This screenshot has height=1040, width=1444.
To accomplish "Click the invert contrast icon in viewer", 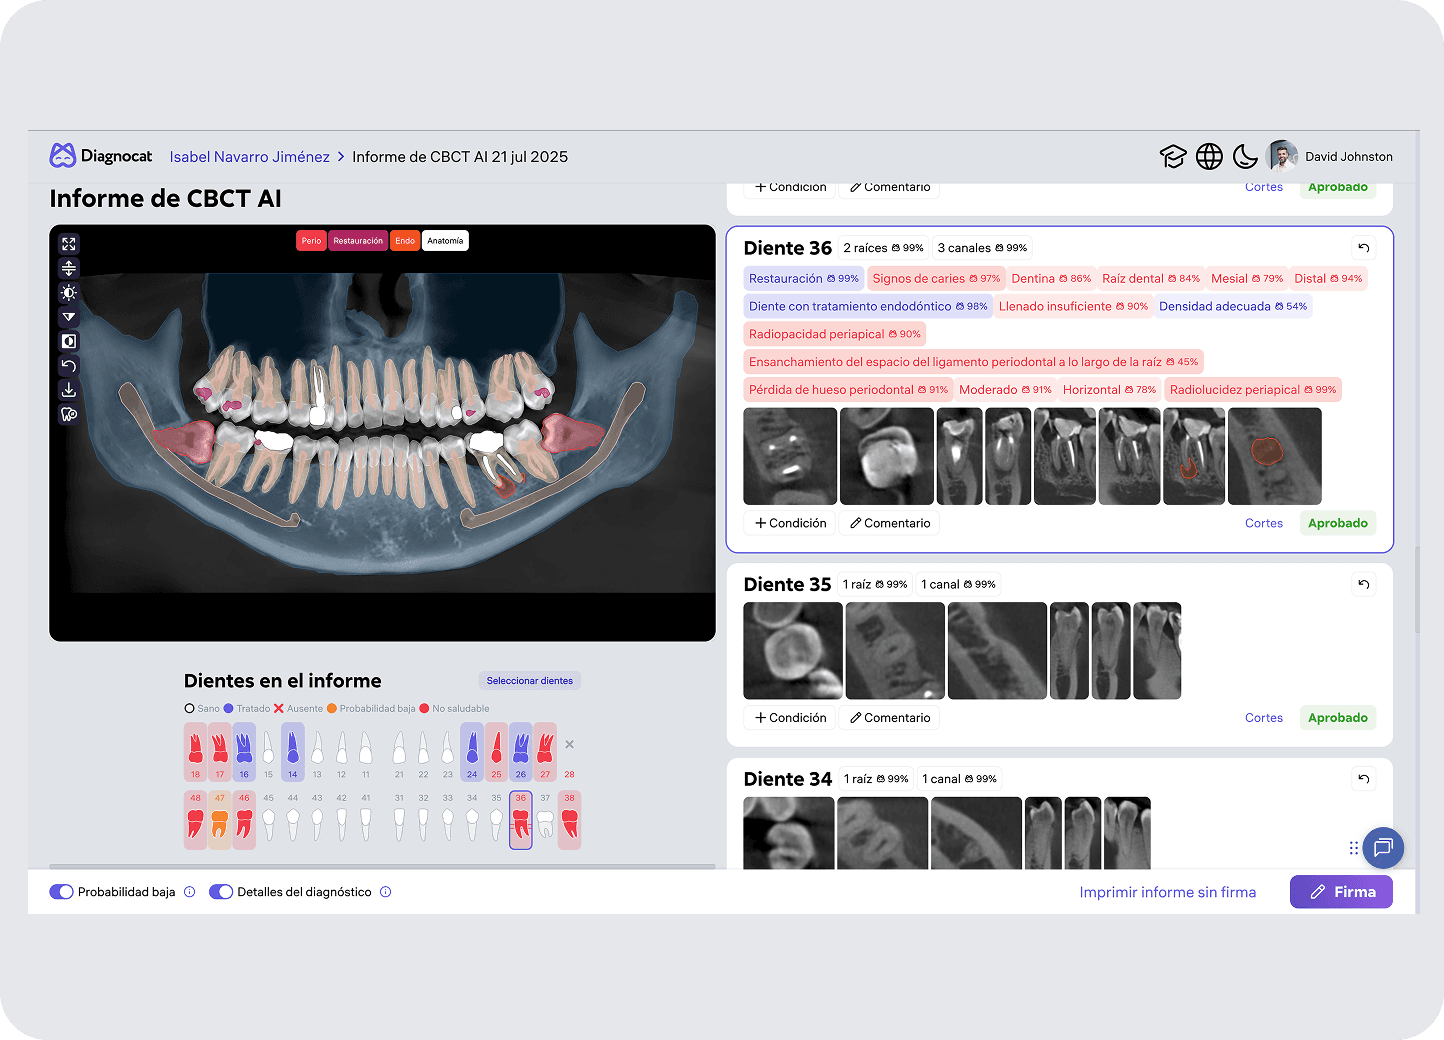I will [x=69, y=341].
